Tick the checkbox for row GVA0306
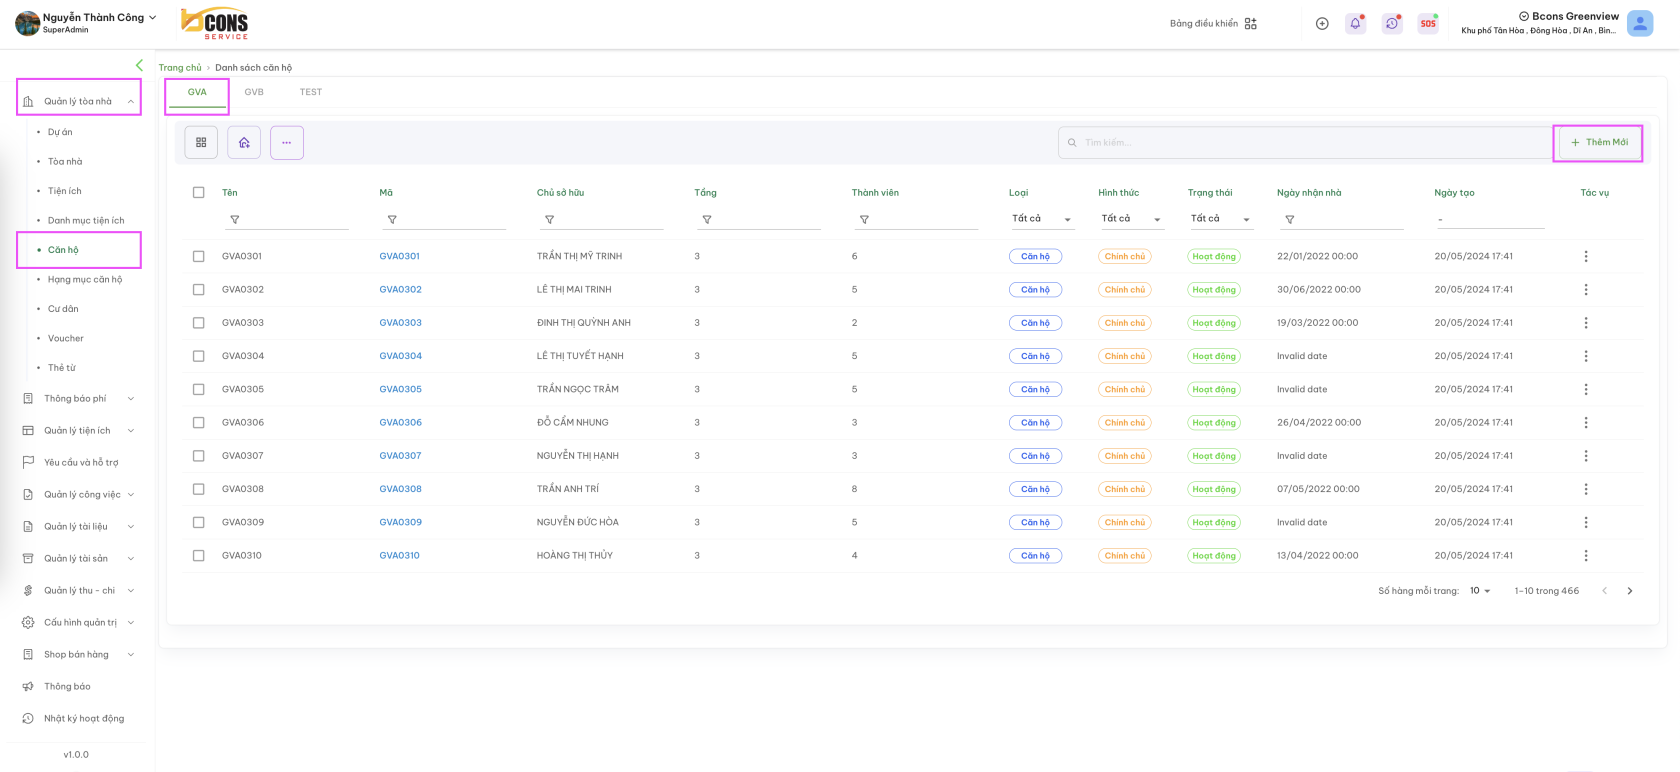This screenshot has height=772, width=1680. coord(198,422)
